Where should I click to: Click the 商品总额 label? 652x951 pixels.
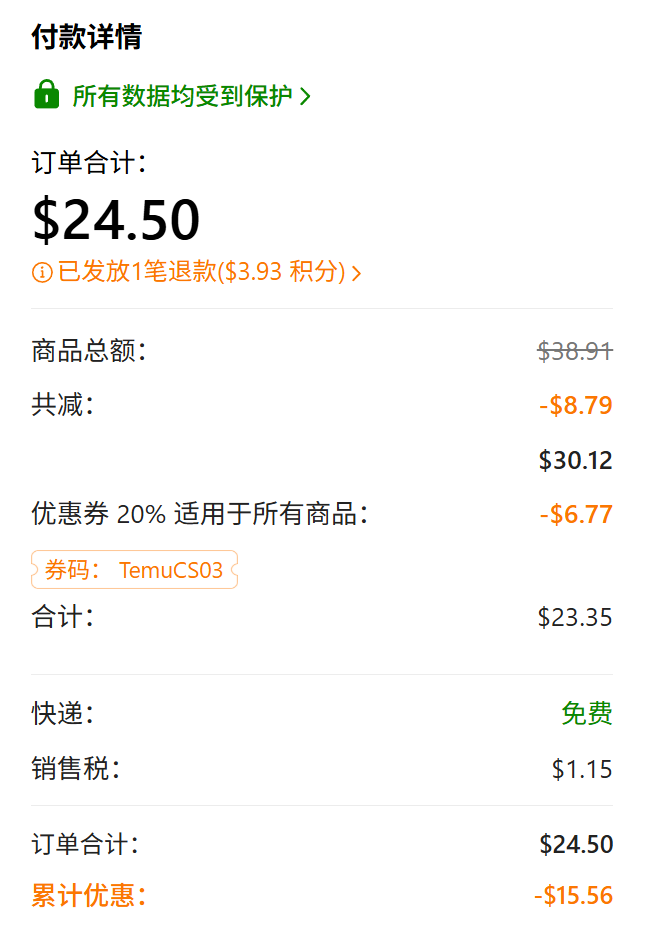click(89, 351)
